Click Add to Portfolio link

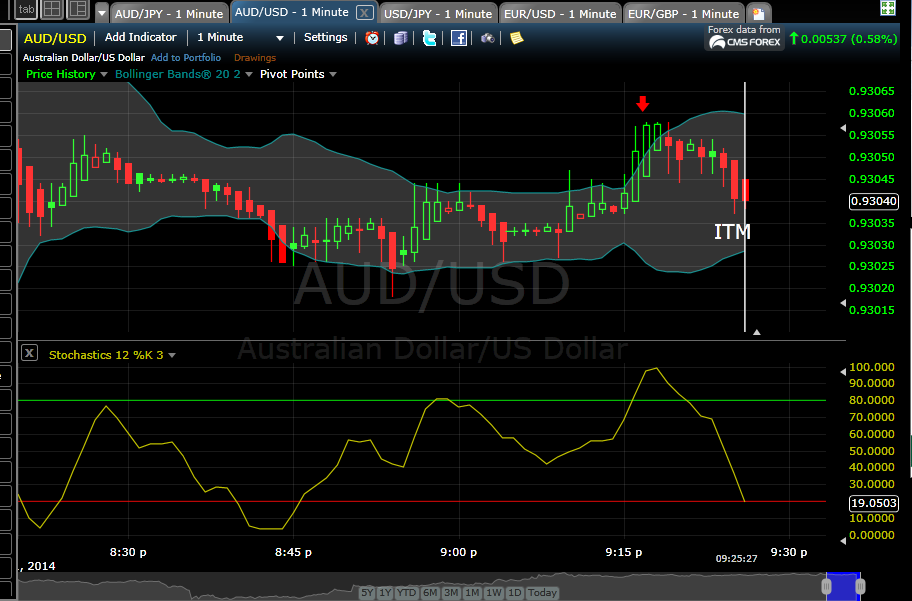tap(186, 58)
